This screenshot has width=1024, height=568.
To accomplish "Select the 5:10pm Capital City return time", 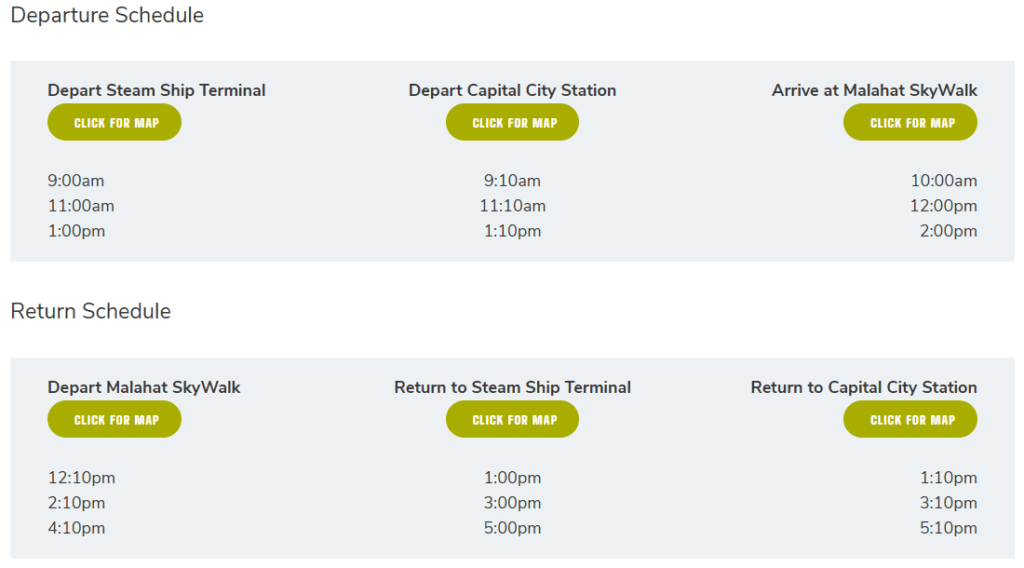I will tap(948, 528).
